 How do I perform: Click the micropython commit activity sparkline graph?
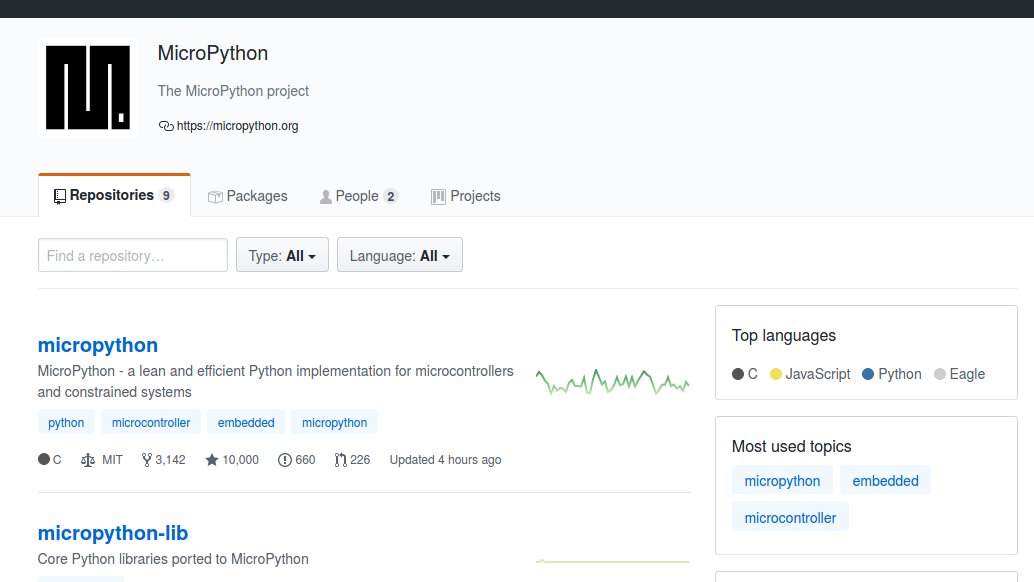613,382
